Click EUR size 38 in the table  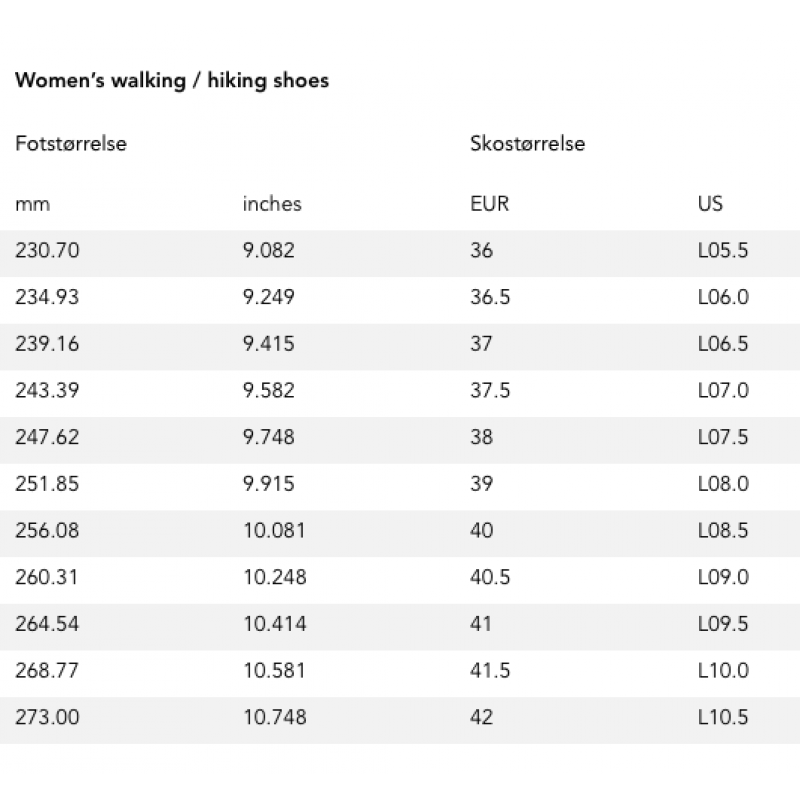(x=481, y=437)
